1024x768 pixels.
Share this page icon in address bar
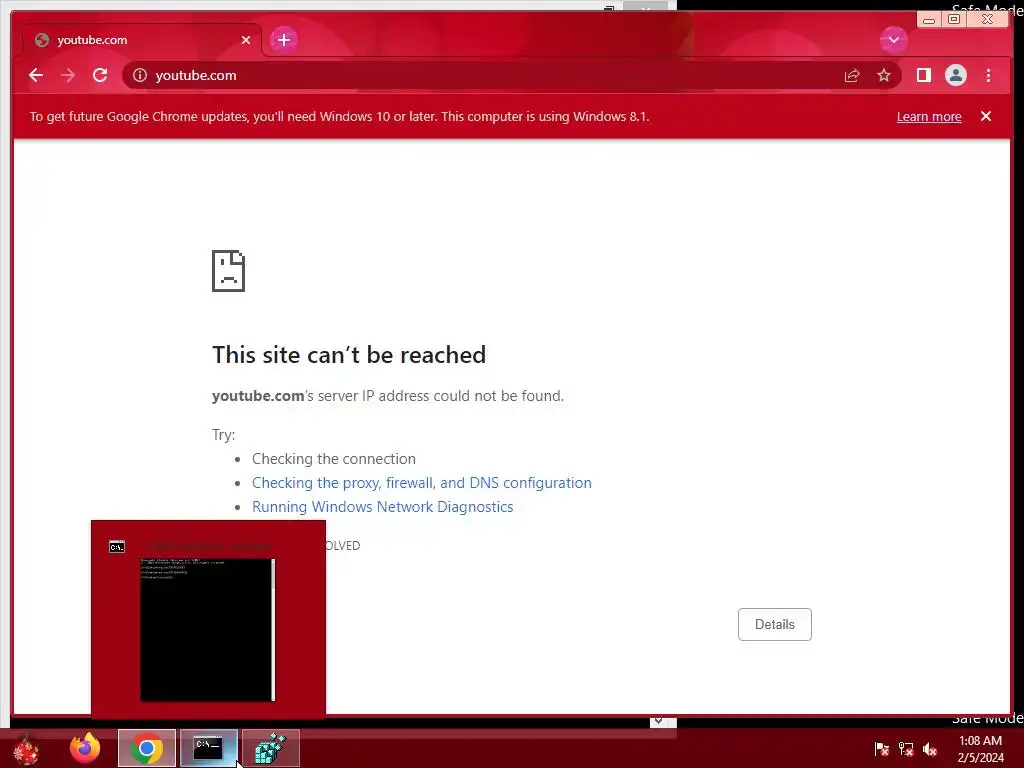(852, 76)
